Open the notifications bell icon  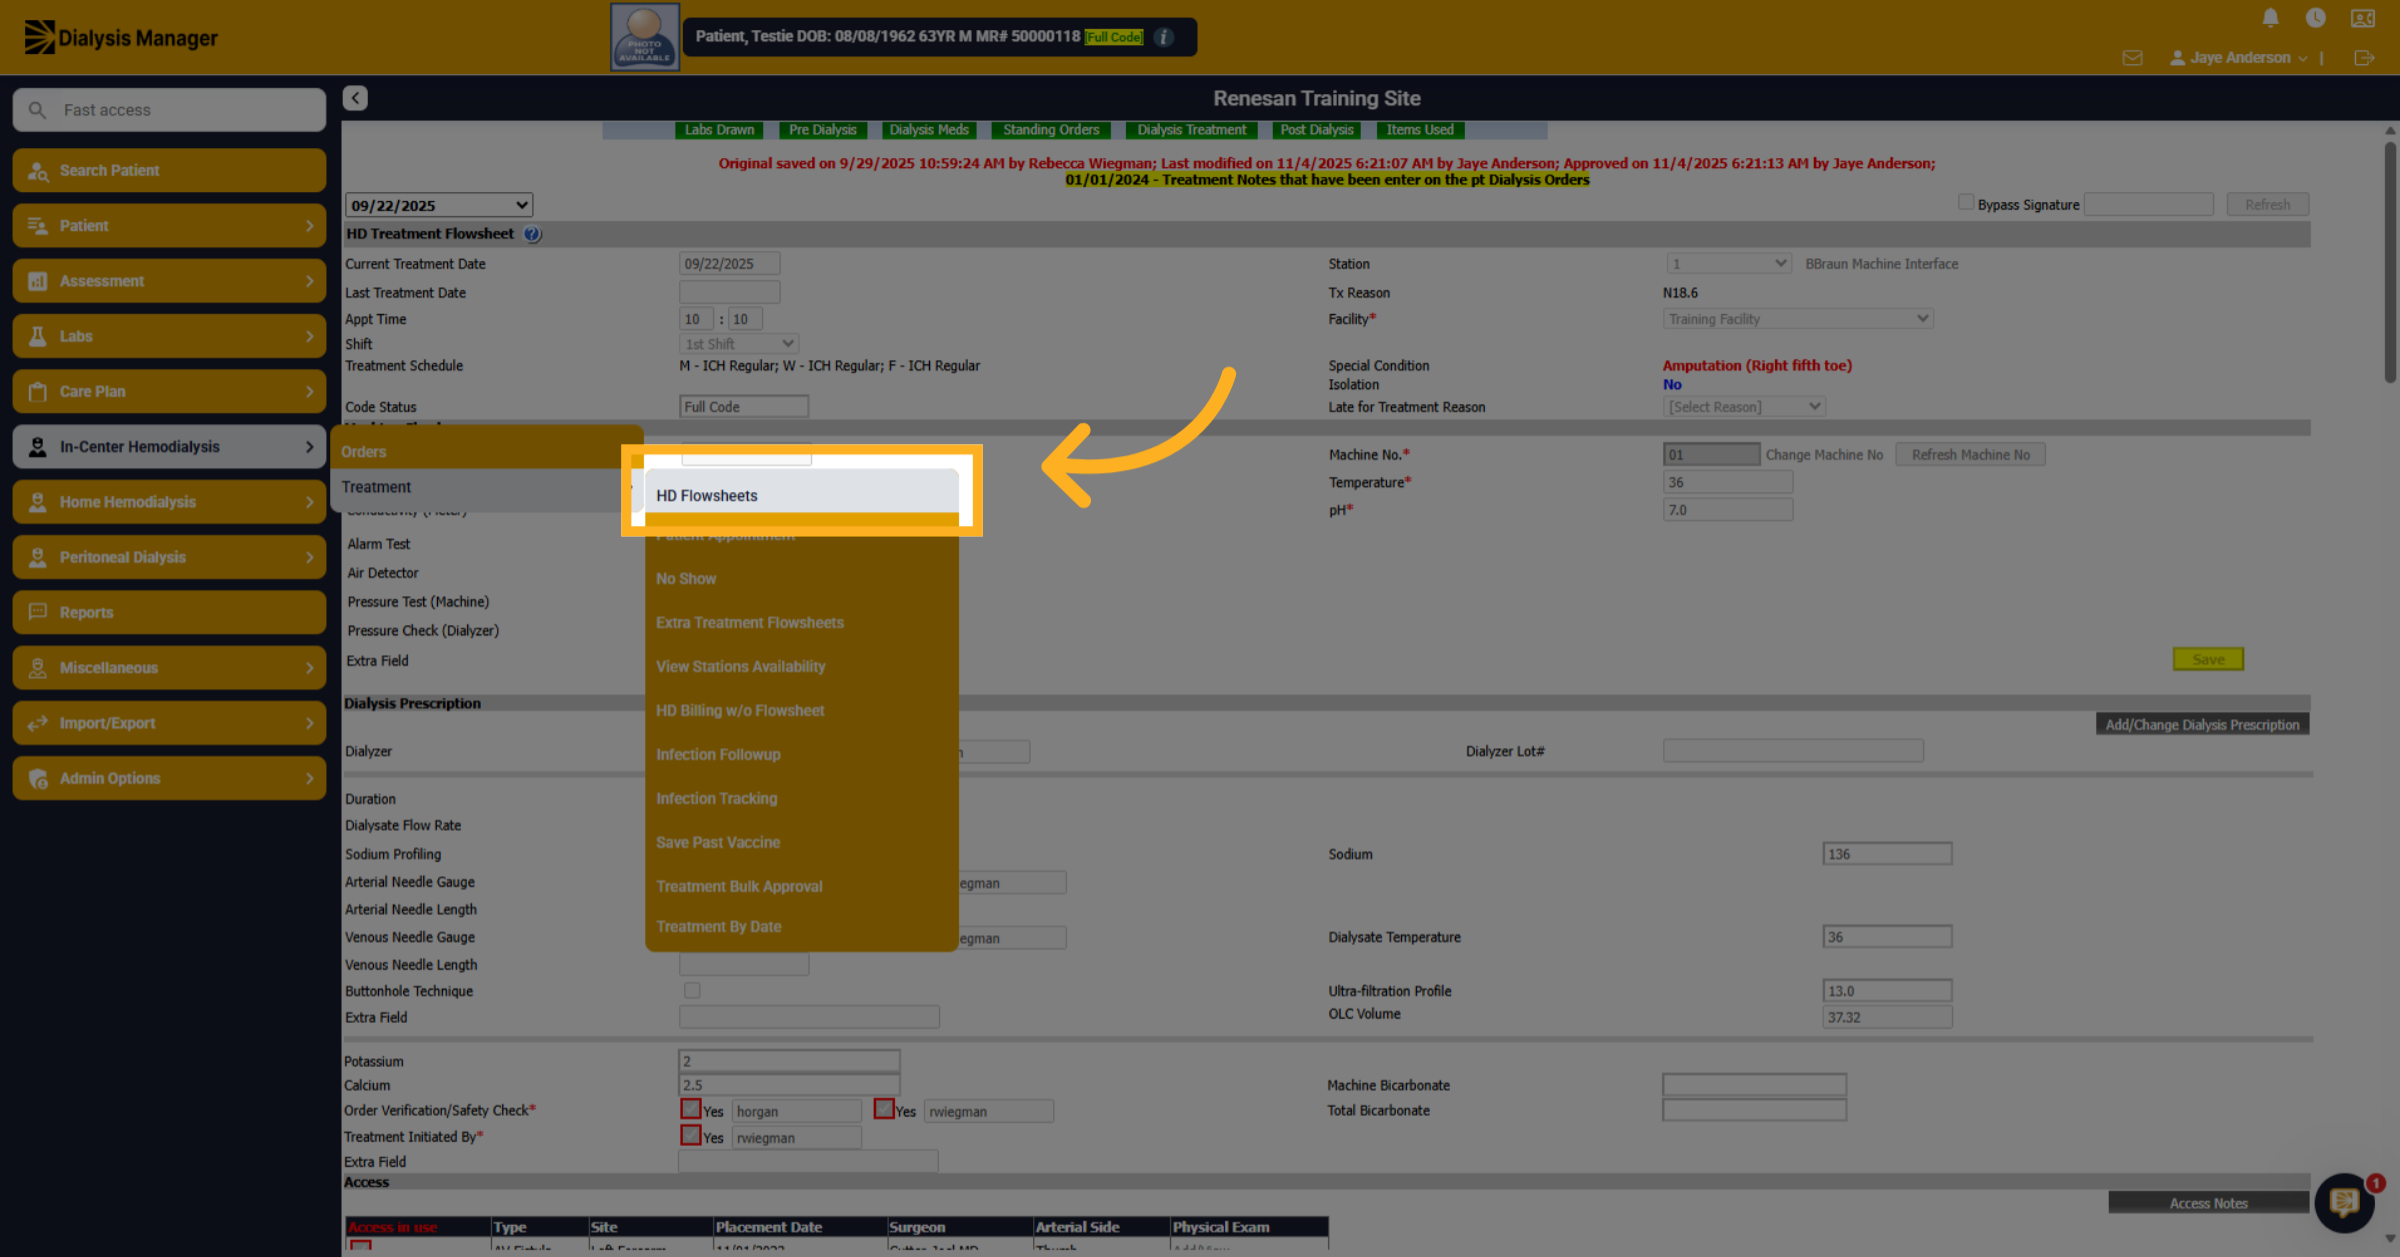point(2270,18)
